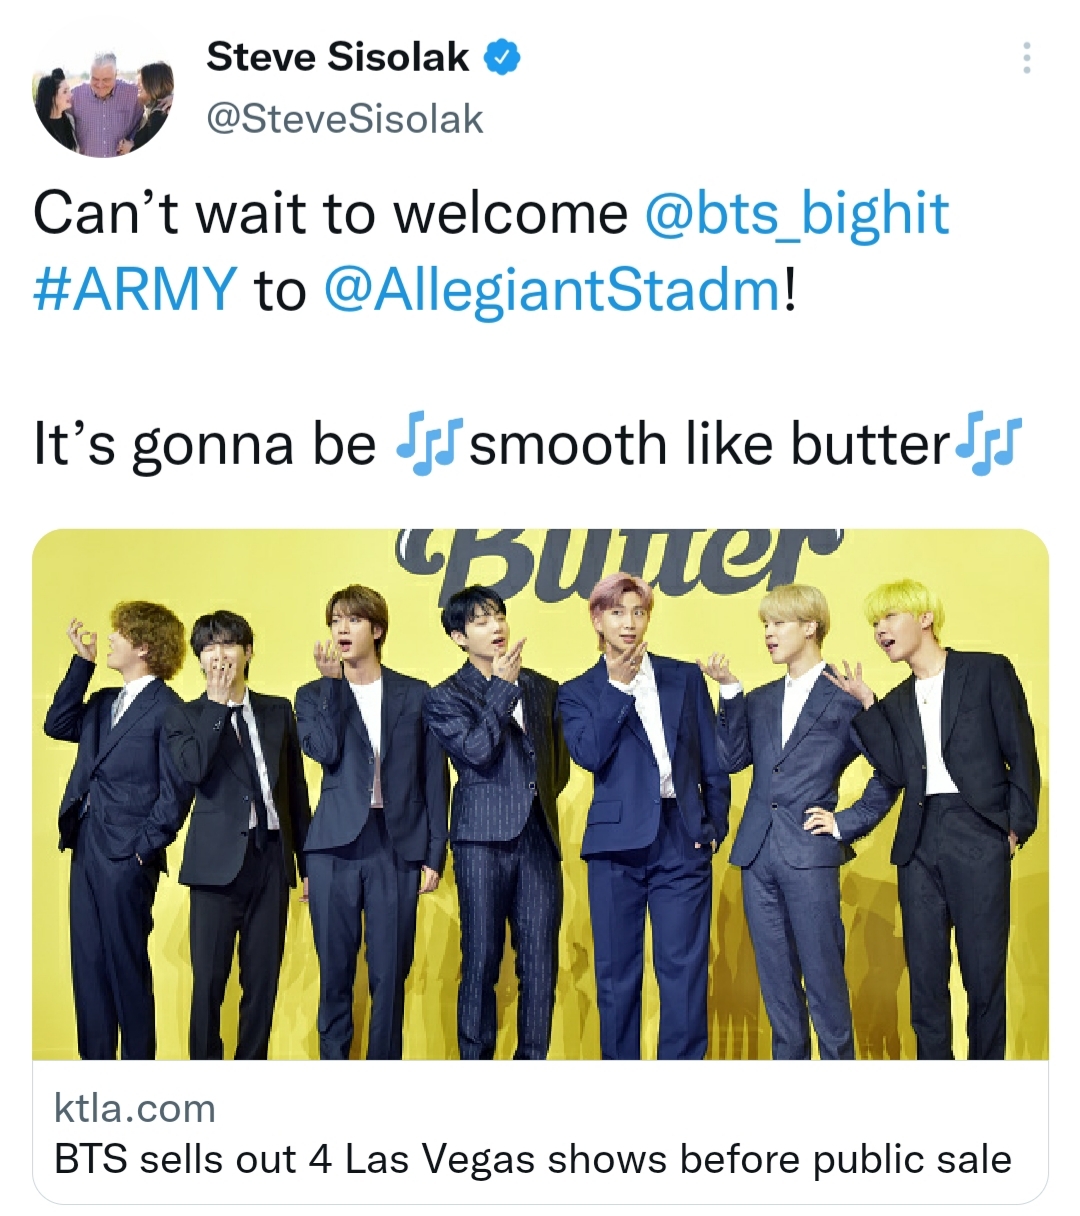The width and height of the screenshot is (1080, 1216).
Task: Open the @SteveSisolak handle link
Action: [x=344, y=119]
